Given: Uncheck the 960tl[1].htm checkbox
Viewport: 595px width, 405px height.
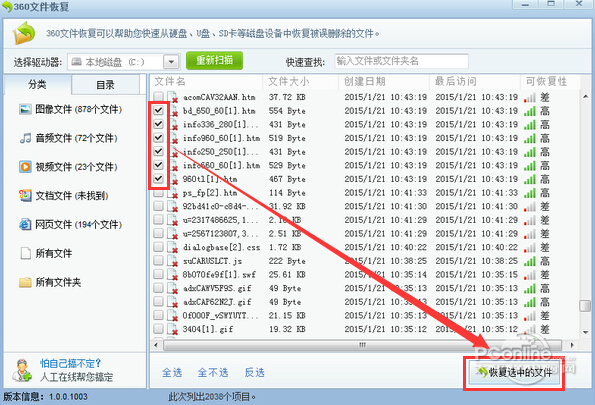Looking at the screenshot, I should tap(158, 179).
